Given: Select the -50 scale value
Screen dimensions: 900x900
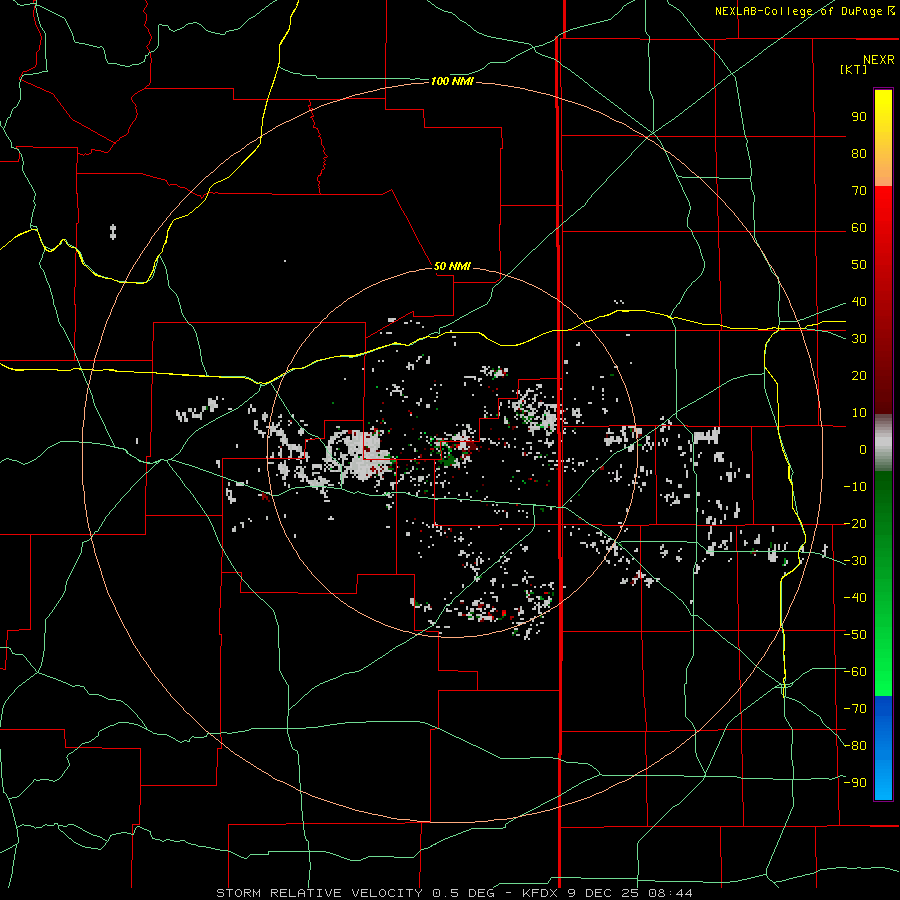Looking at the screenshot, I should (855, 635).
